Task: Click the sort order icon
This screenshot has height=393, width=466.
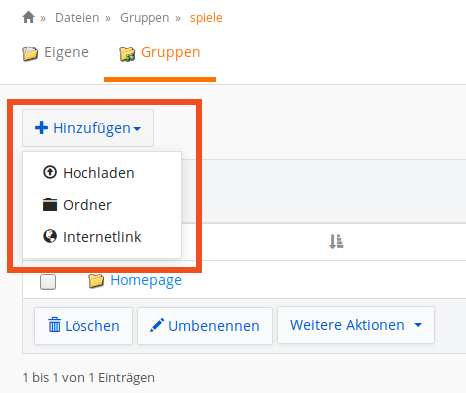Action: tap(336, 241)
